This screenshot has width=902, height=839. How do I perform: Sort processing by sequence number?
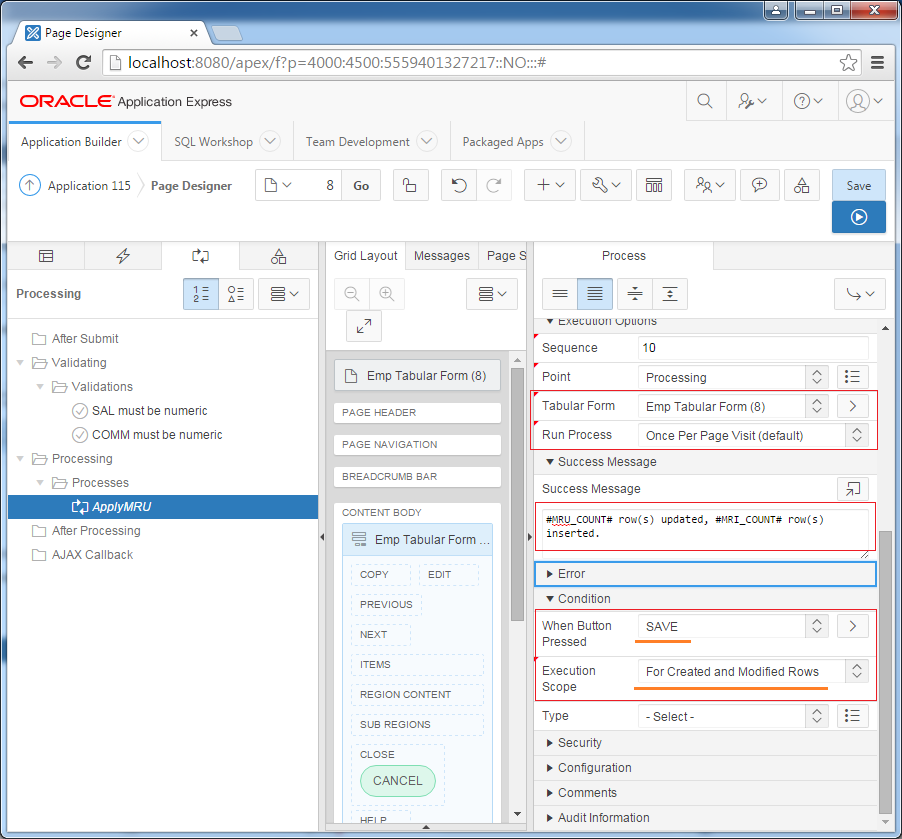201,294
